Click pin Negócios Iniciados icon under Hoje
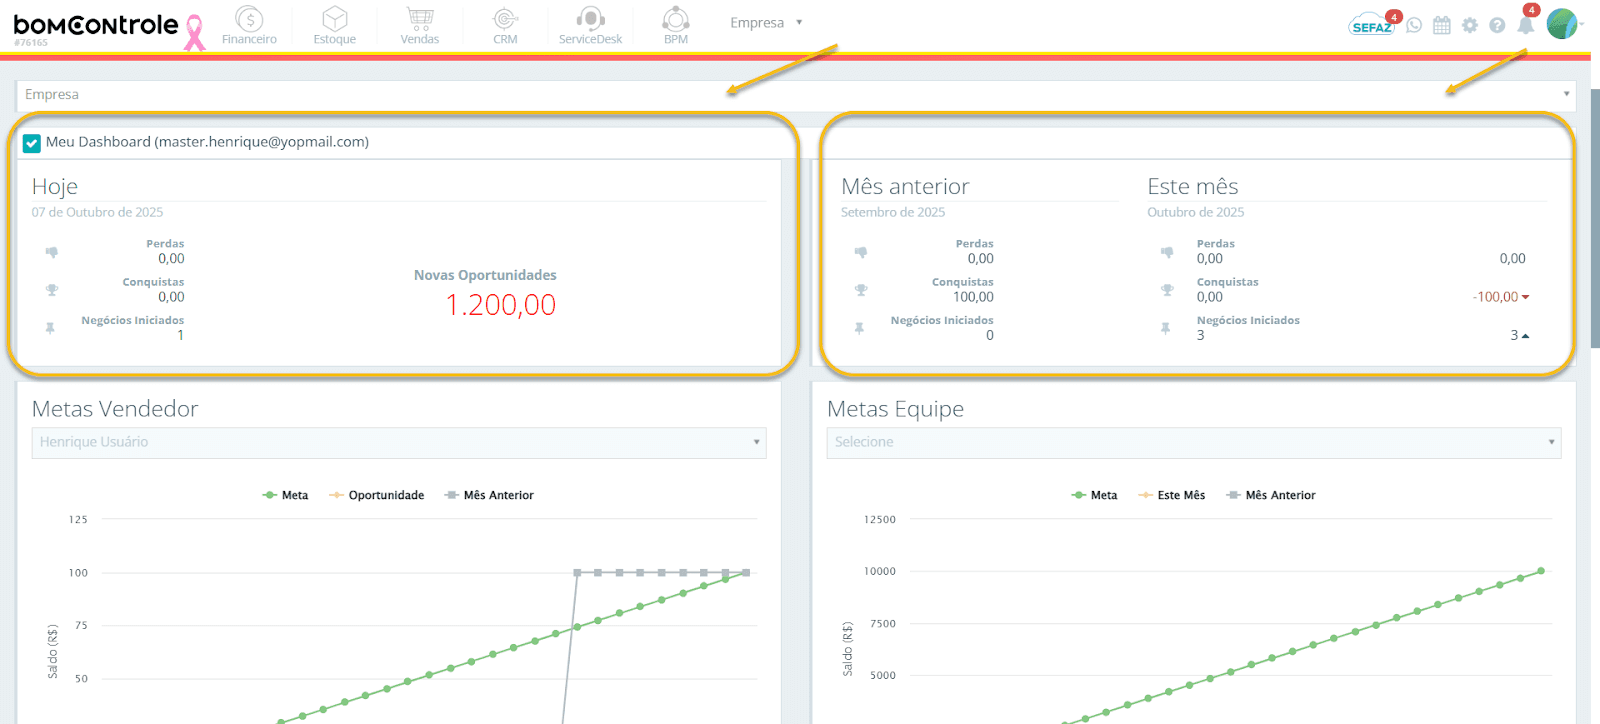1600x724 pixels. click(x=50, y=328)
